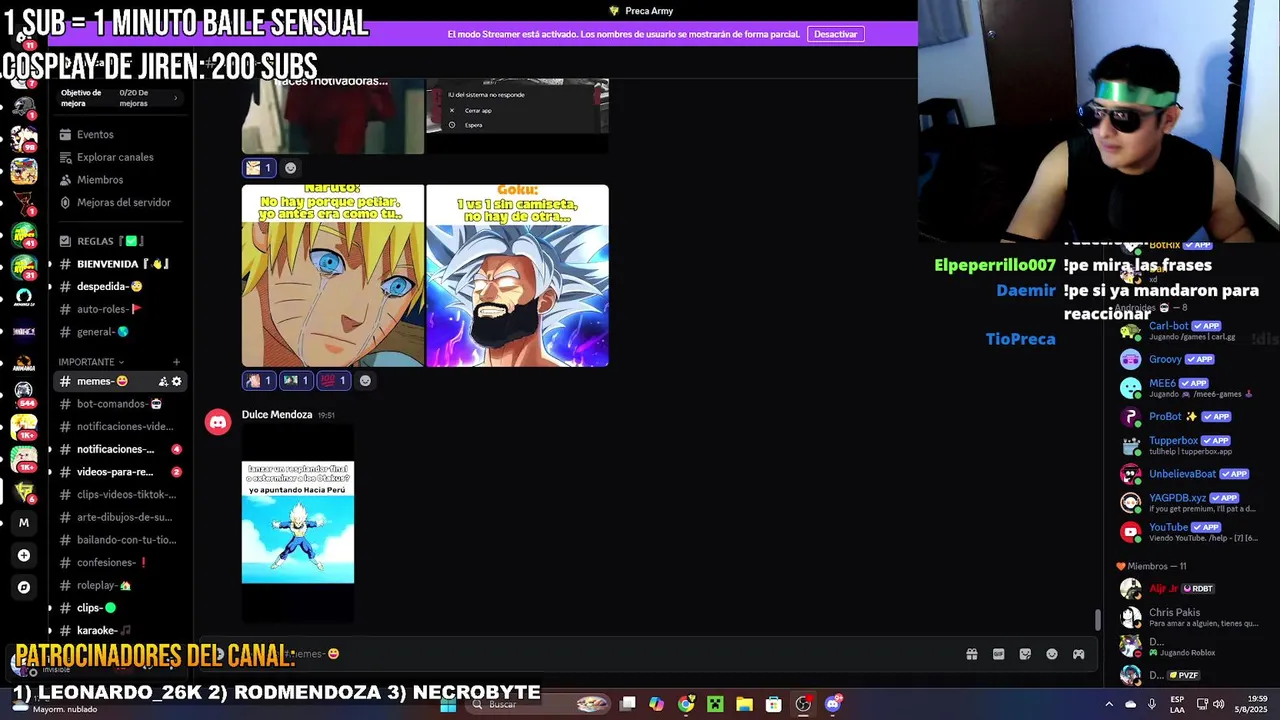Click the Carl-bot member avatar
1280x720 pixels.
click(x=1130, y=331)
